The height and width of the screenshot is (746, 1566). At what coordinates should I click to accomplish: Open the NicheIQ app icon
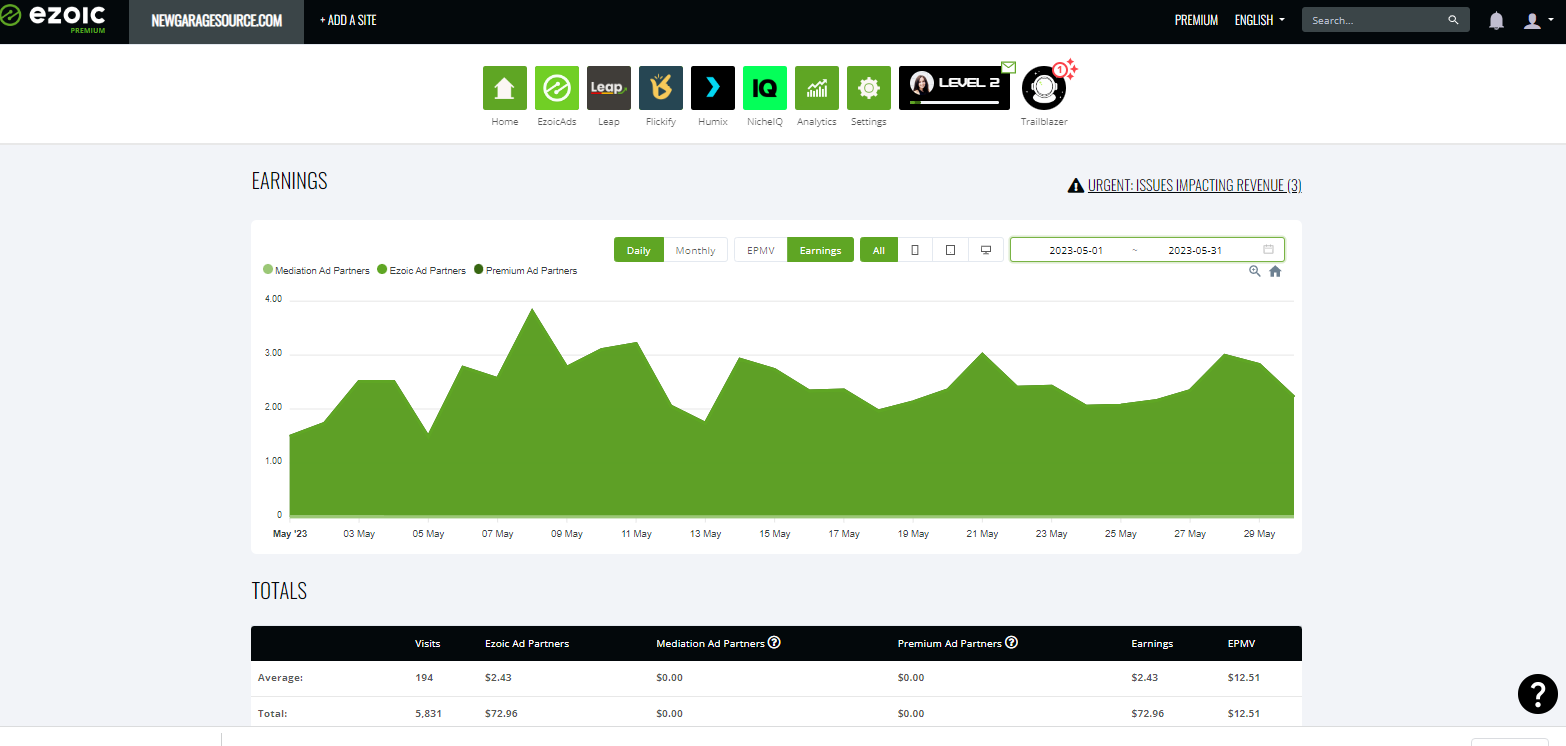(765, 88)
